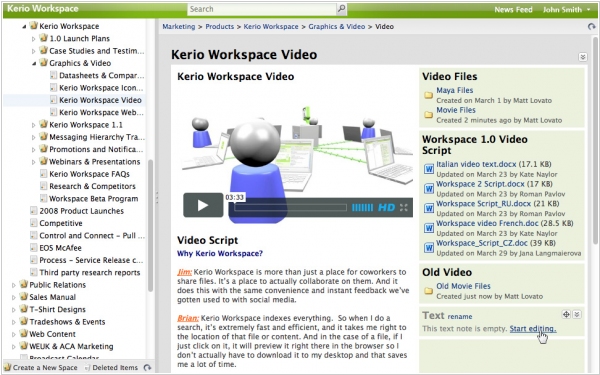Open the Text note options chevron
This screenshot has height=375, width=600.
coord(577,315)
